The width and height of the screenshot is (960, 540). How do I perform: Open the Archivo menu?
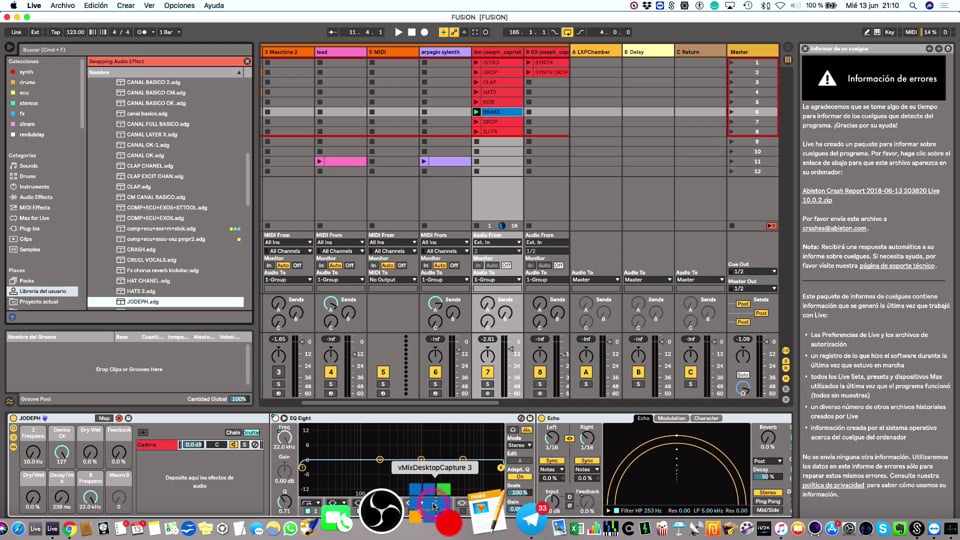(62, 6)
